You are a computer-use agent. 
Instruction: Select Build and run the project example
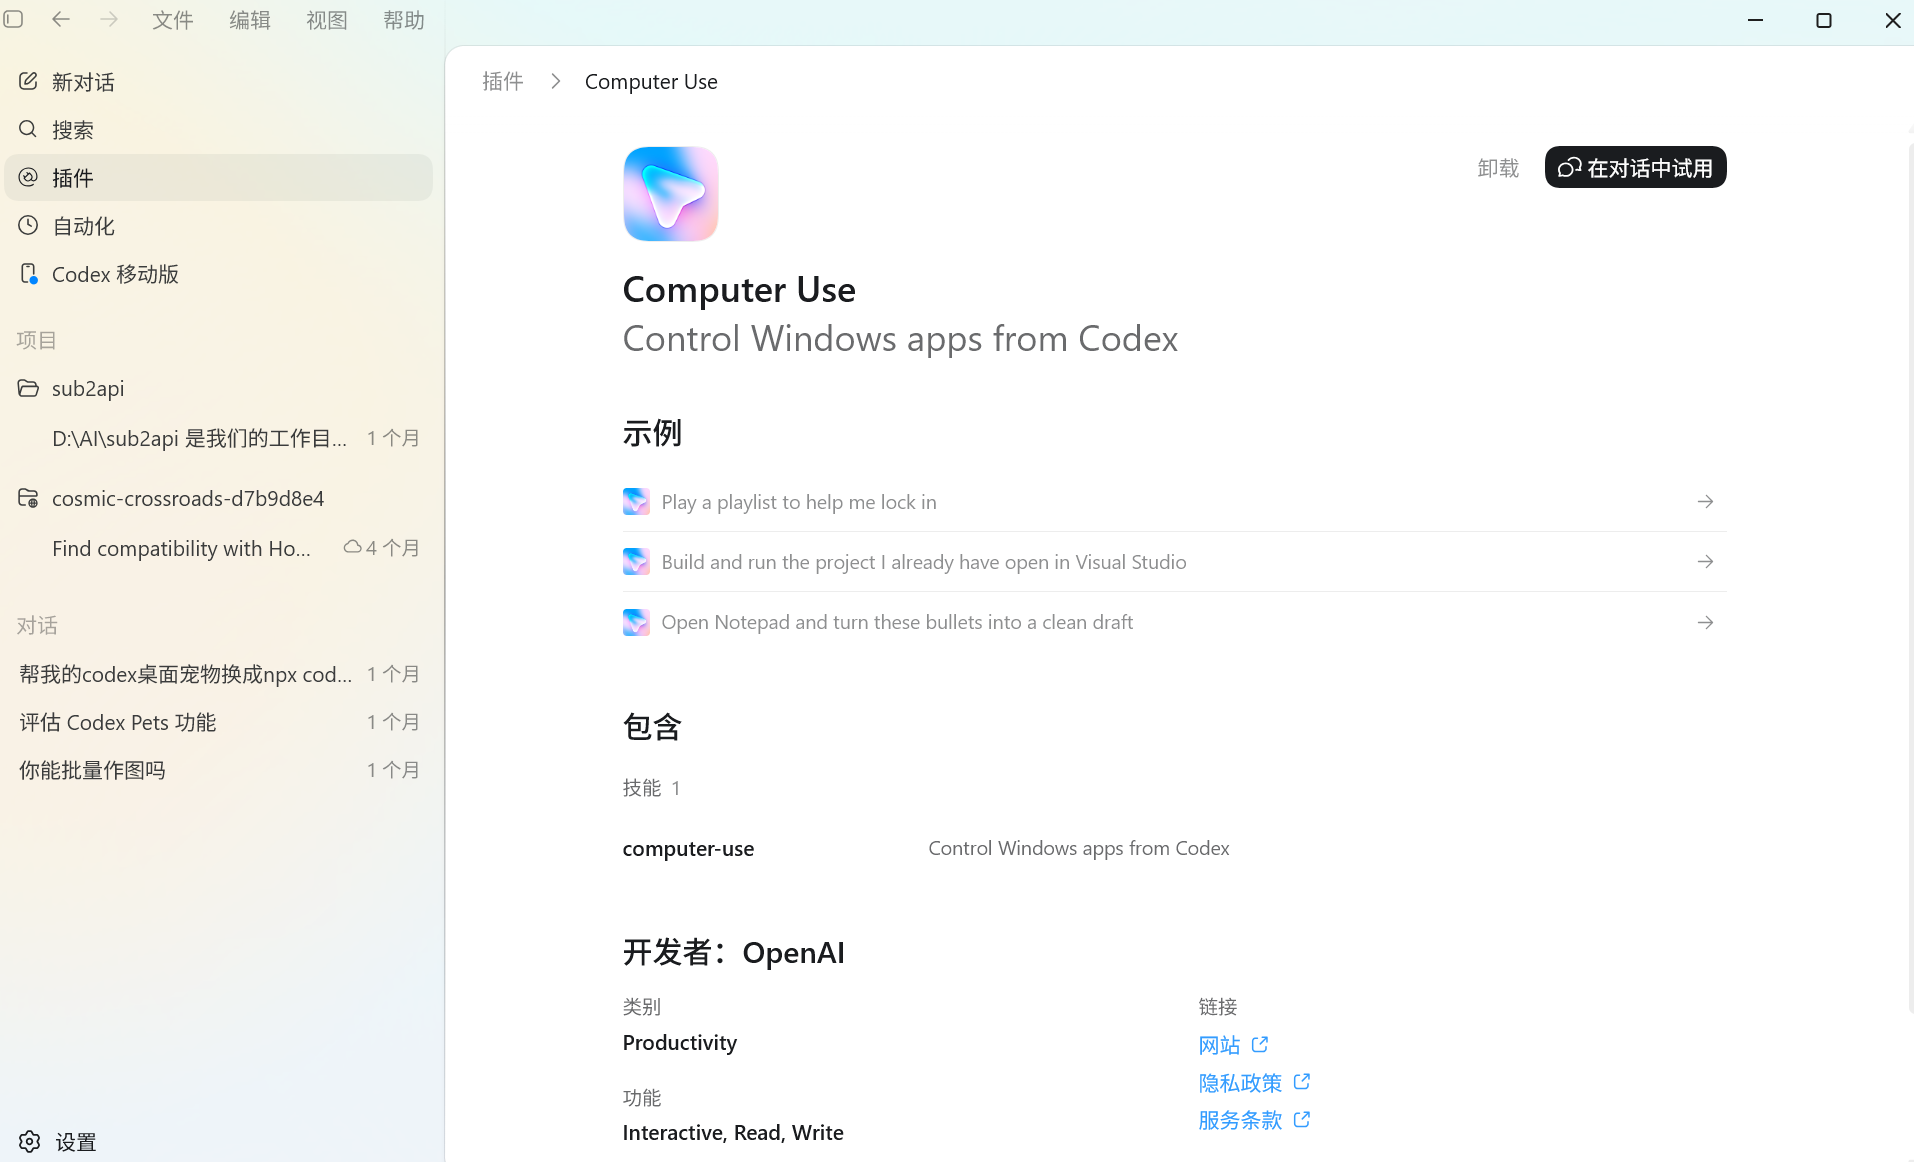[1174, 562]
